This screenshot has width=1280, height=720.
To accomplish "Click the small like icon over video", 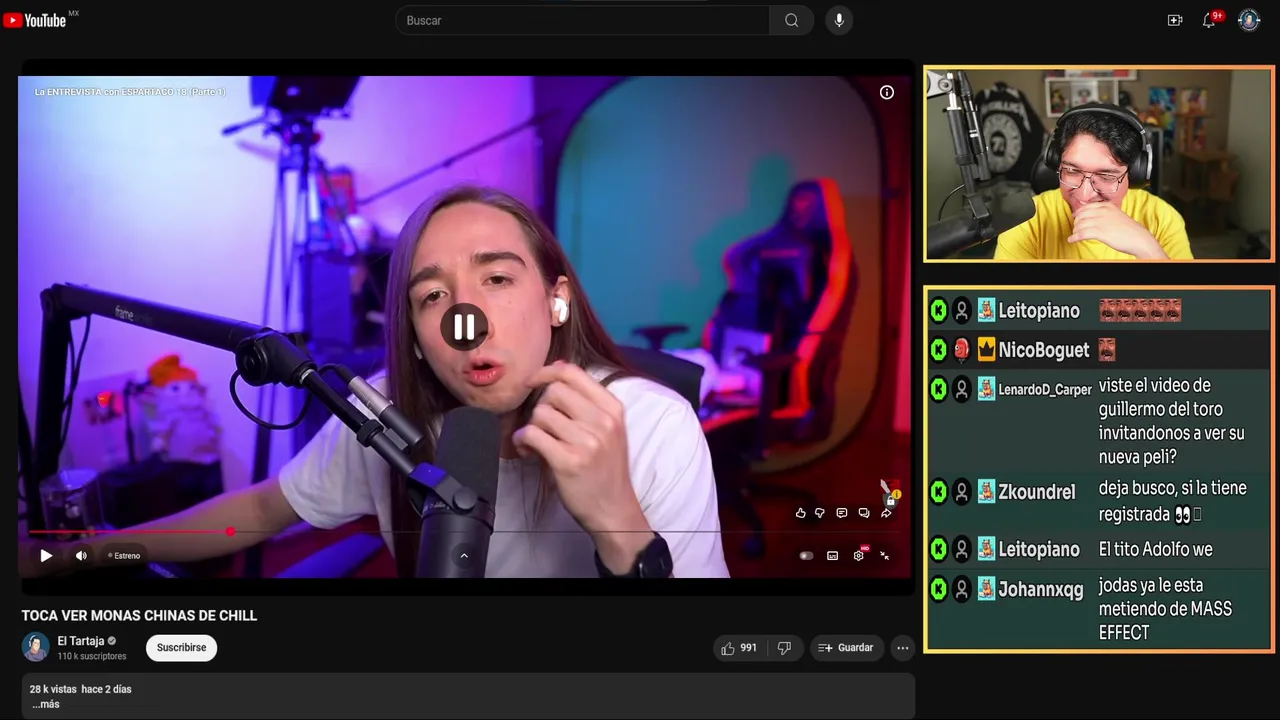I will tap(800, 513).
